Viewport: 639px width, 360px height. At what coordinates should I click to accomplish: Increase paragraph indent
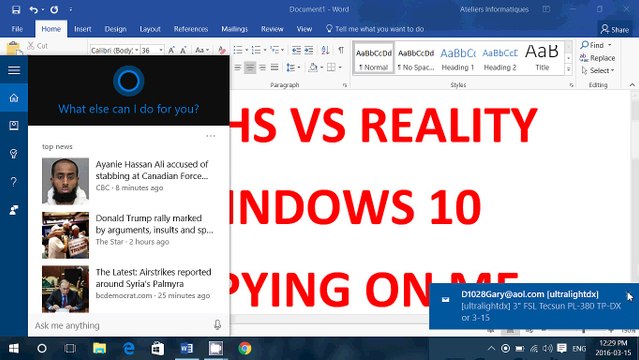point(309,50)
